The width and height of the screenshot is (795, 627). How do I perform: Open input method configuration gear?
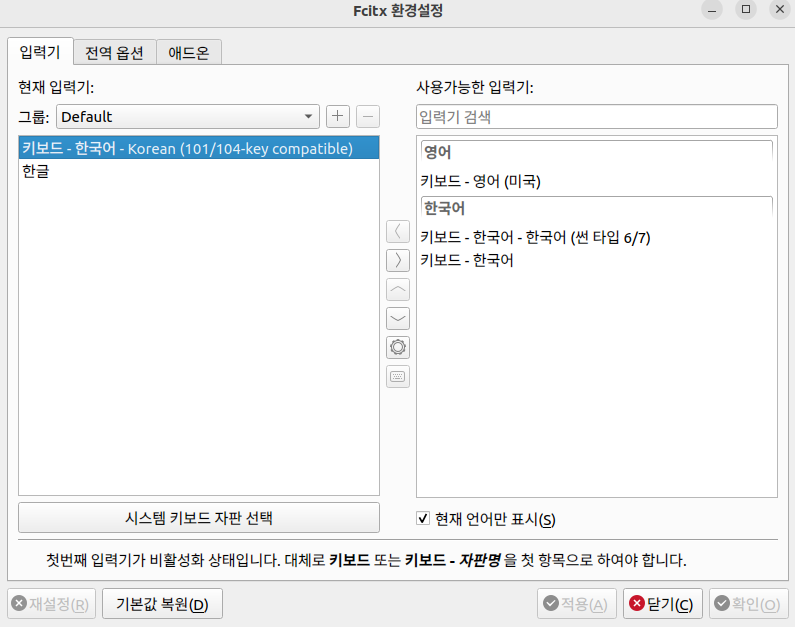pos(398,347)
